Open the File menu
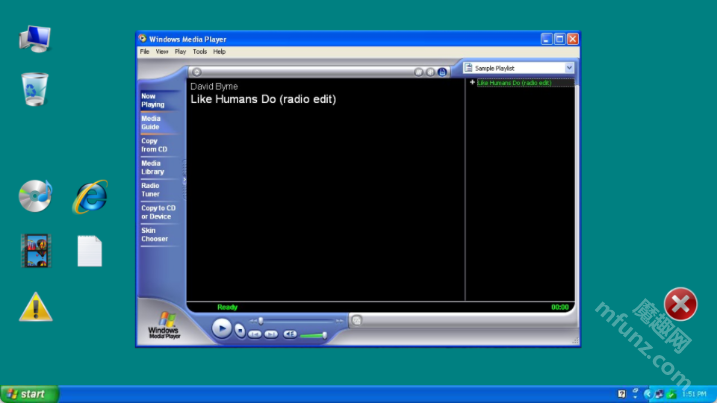 coord(144,51)
